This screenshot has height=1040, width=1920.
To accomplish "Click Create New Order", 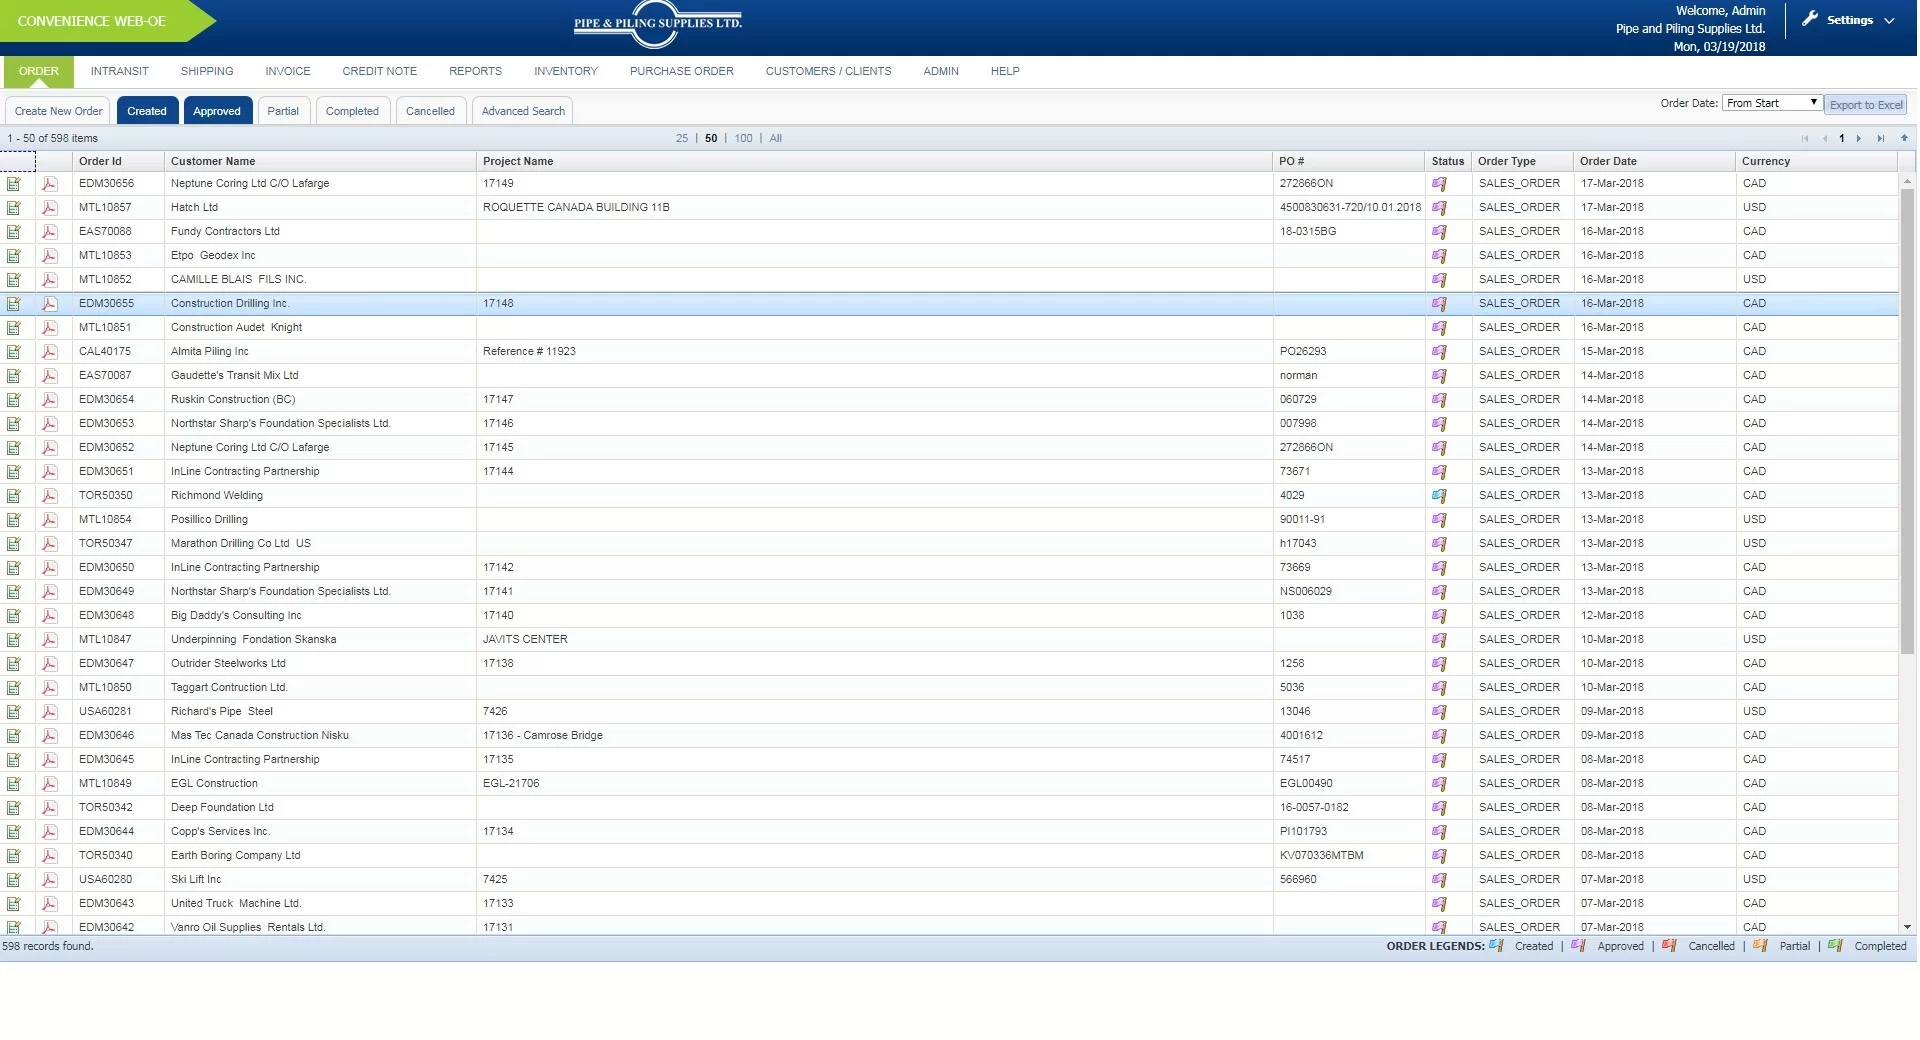I will (x=58, y=111).
